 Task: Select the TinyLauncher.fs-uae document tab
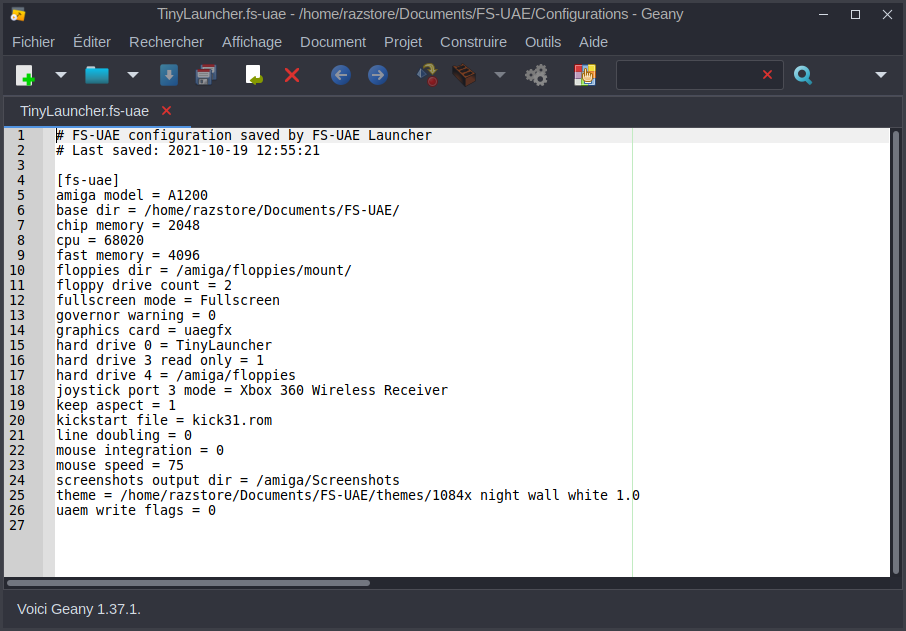pos(84,111)
